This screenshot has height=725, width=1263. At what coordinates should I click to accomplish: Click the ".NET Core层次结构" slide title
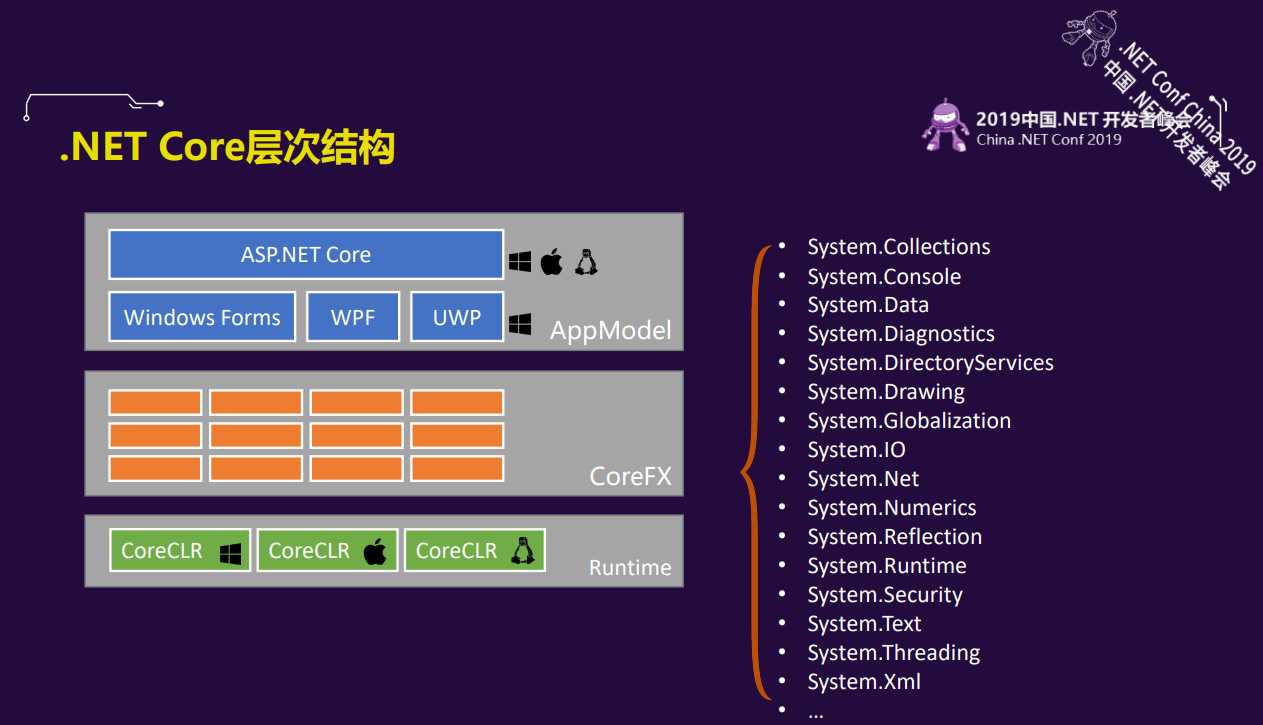pos(227,147)
